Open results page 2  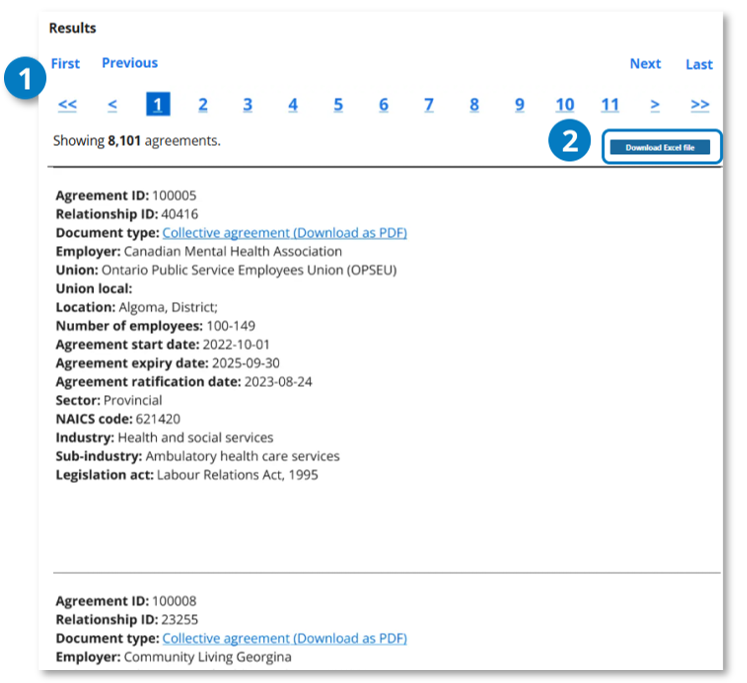(203, 104)
